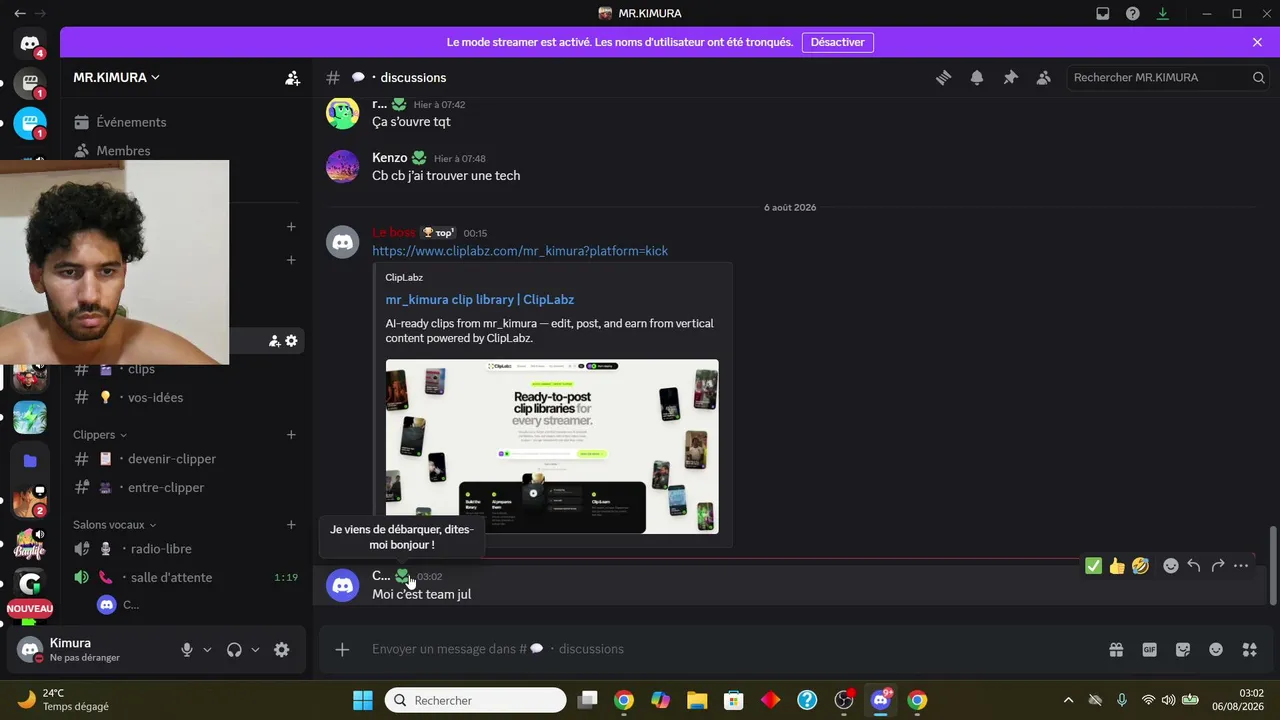Add a channel to Clippers category
Viewport: 1280px width, 720px height.
(291, 435)
